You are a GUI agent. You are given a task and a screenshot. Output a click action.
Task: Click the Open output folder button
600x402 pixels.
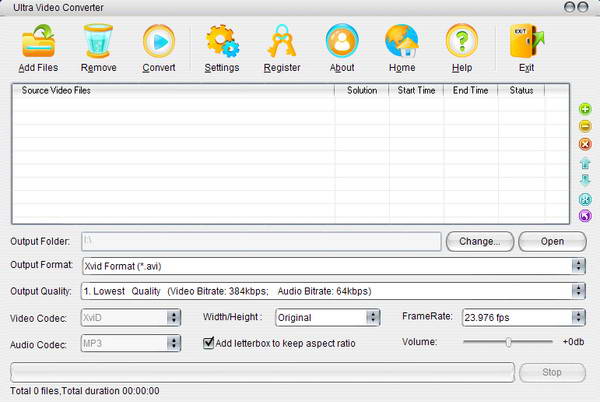pos(552,241)
